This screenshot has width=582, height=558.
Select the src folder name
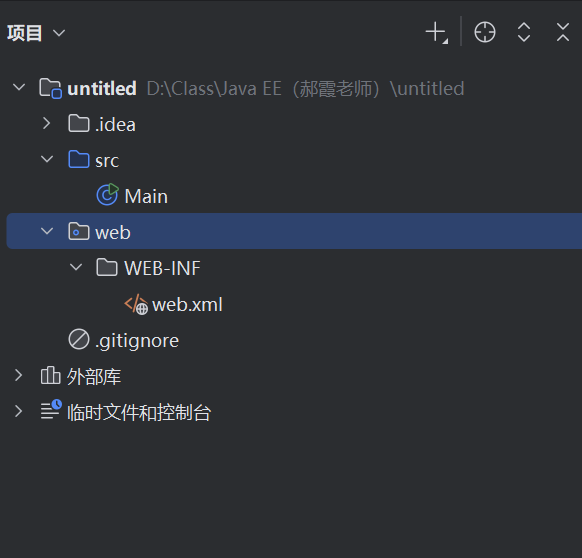[x=107, y=161]
